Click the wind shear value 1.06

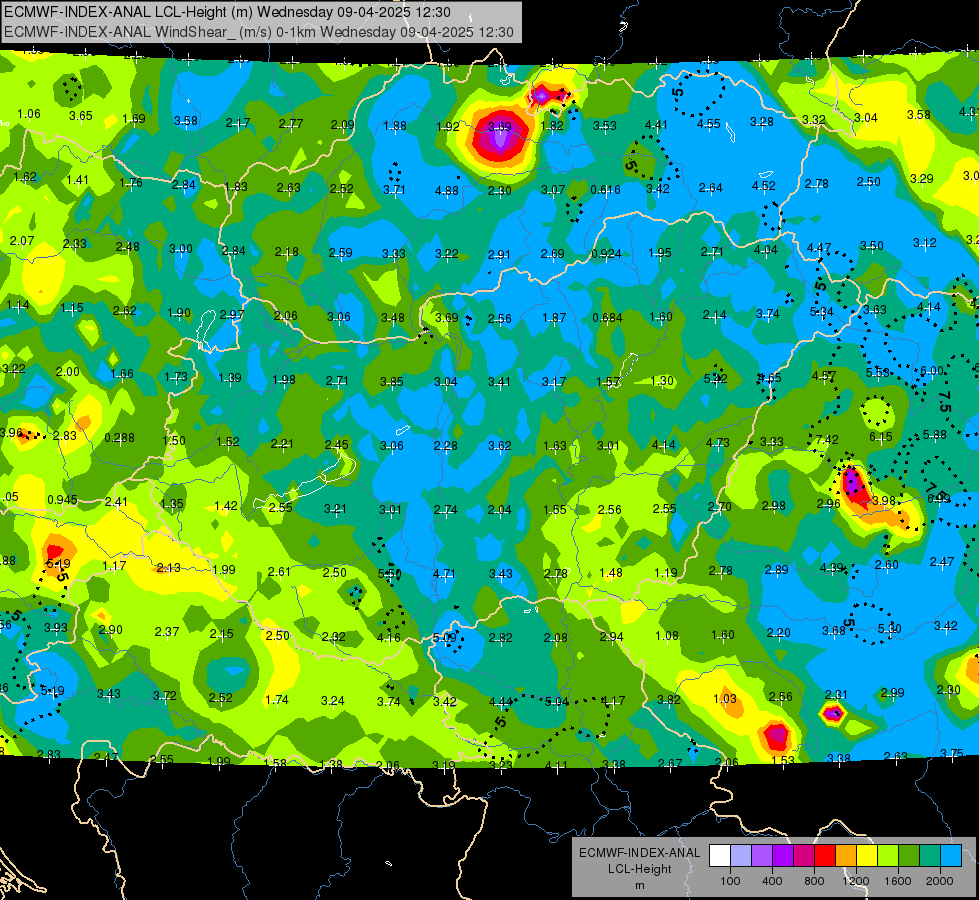pos(29,114)
